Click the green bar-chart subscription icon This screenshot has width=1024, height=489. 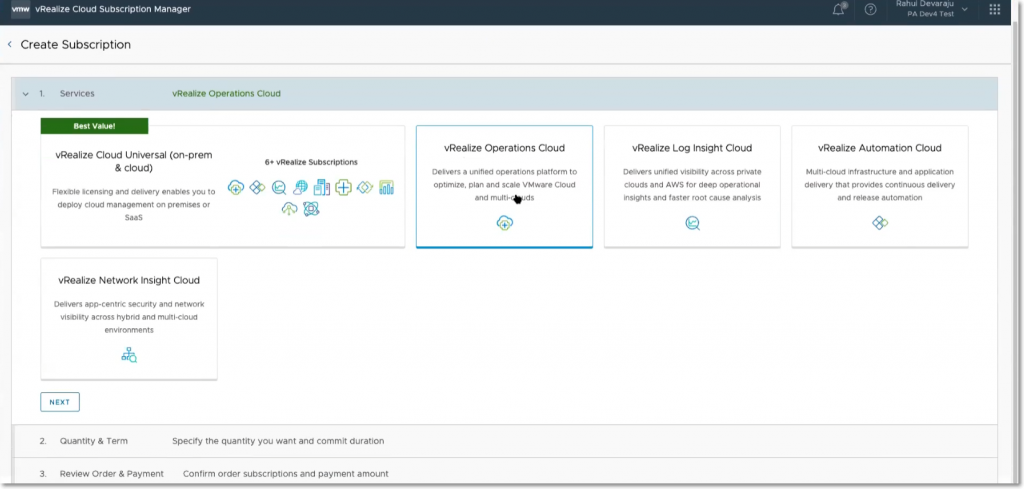point(387,188)
